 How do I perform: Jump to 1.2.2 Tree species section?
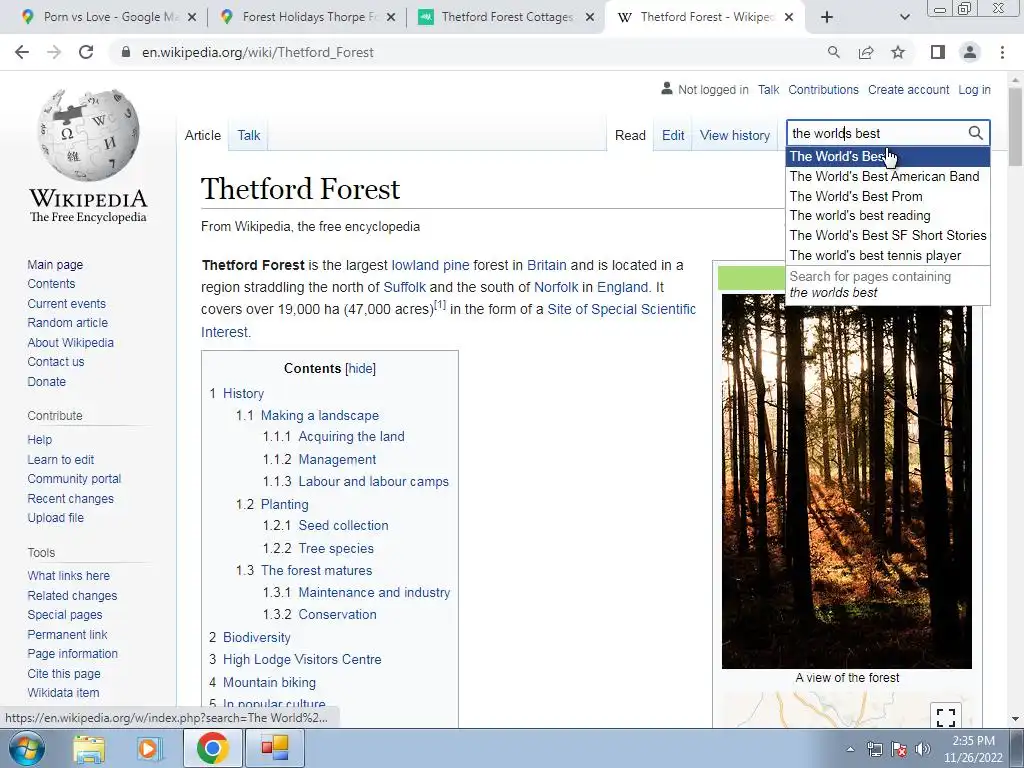coord(336,549)
